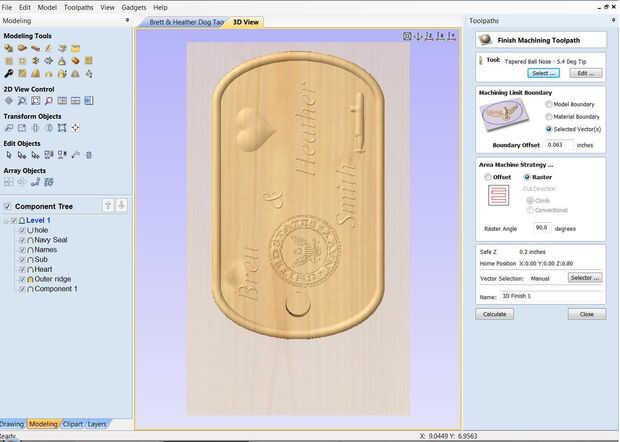Pick the arrow Selection tool in Edit Objects
Viewport: 620px width, 442px height.
pyautogui.click(x=8, y=155)
